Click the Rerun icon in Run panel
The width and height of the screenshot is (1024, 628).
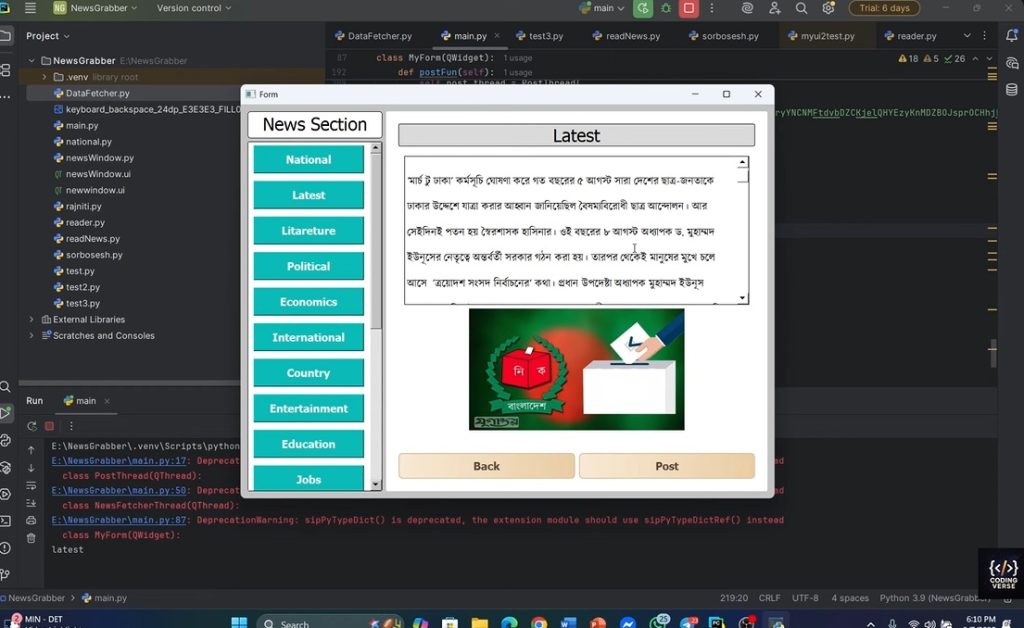point(31,426)
